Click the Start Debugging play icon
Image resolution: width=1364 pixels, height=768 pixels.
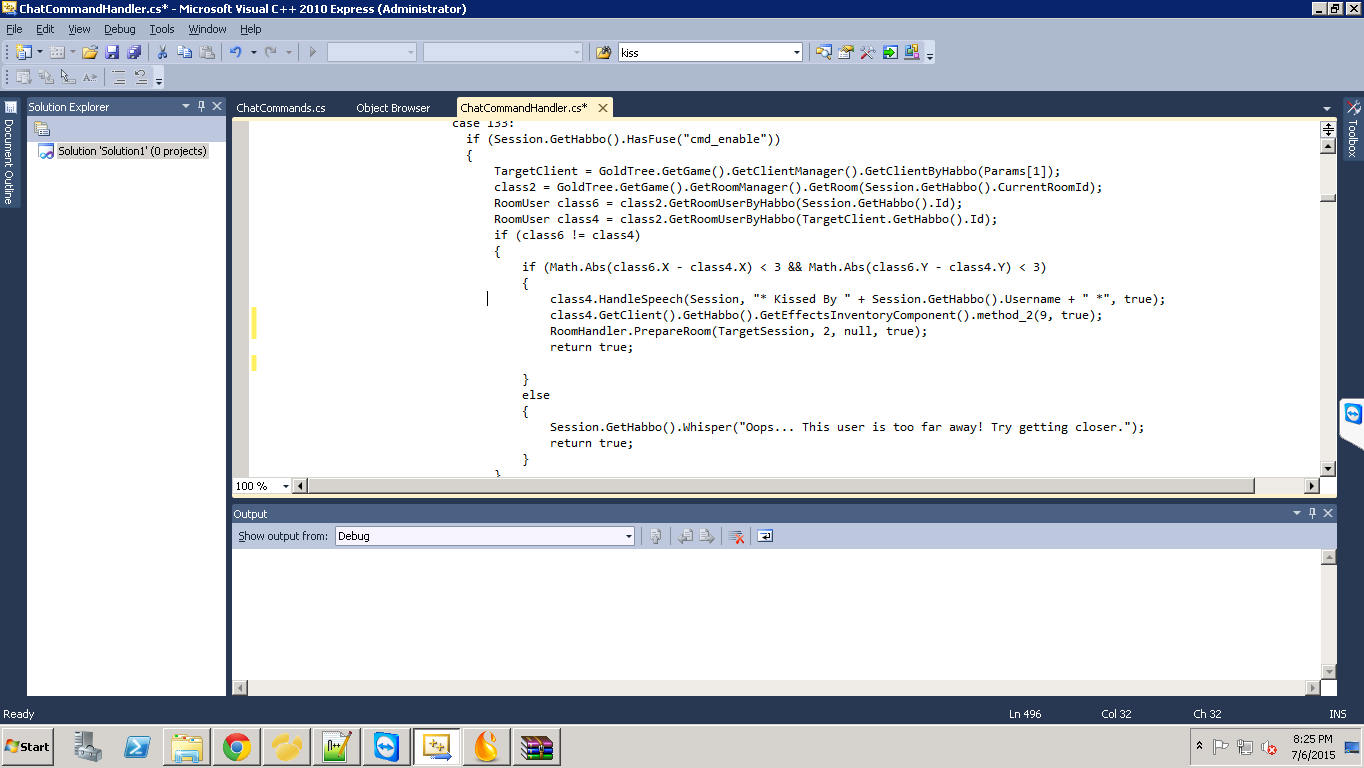(x=312, y=52)
